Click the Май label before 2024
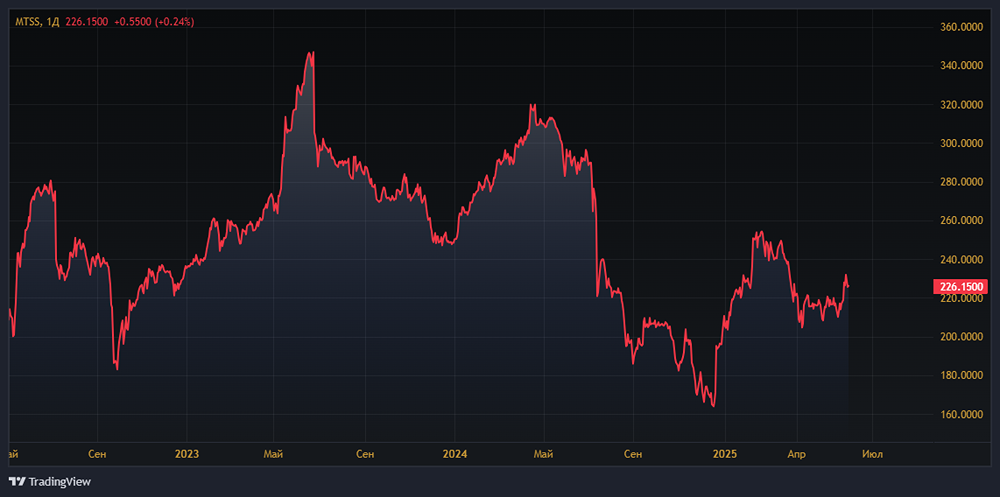1000x497 pixels. [274, 454]
